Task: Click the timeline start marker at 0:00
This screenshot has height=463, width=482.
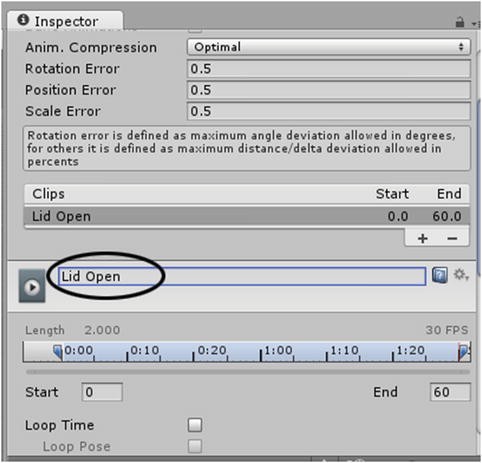Action: (58, 352)
